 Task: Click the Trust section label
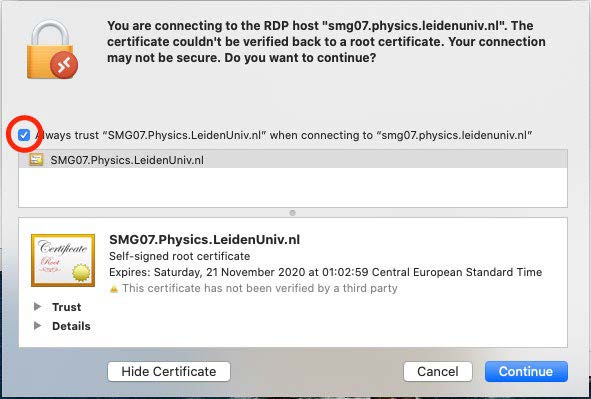click(67, 307)
